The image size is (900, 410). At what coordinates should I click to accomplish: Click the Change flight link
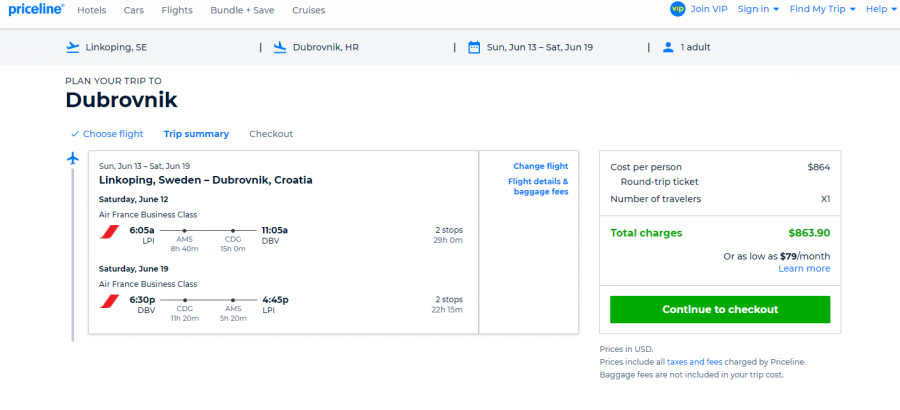[x=540, y=166]
